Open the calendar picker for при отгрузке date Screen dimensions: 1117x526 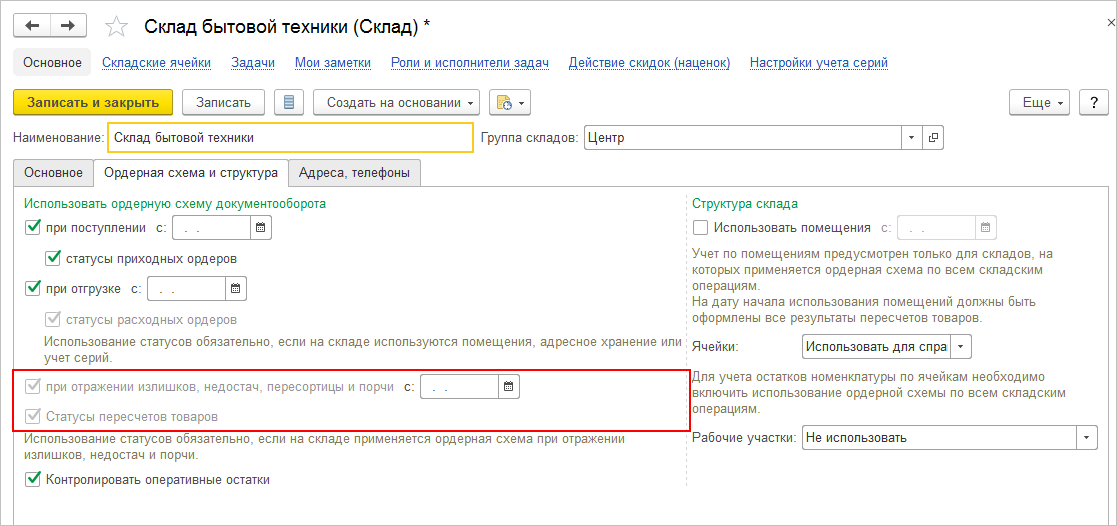(x=236, y=289)
